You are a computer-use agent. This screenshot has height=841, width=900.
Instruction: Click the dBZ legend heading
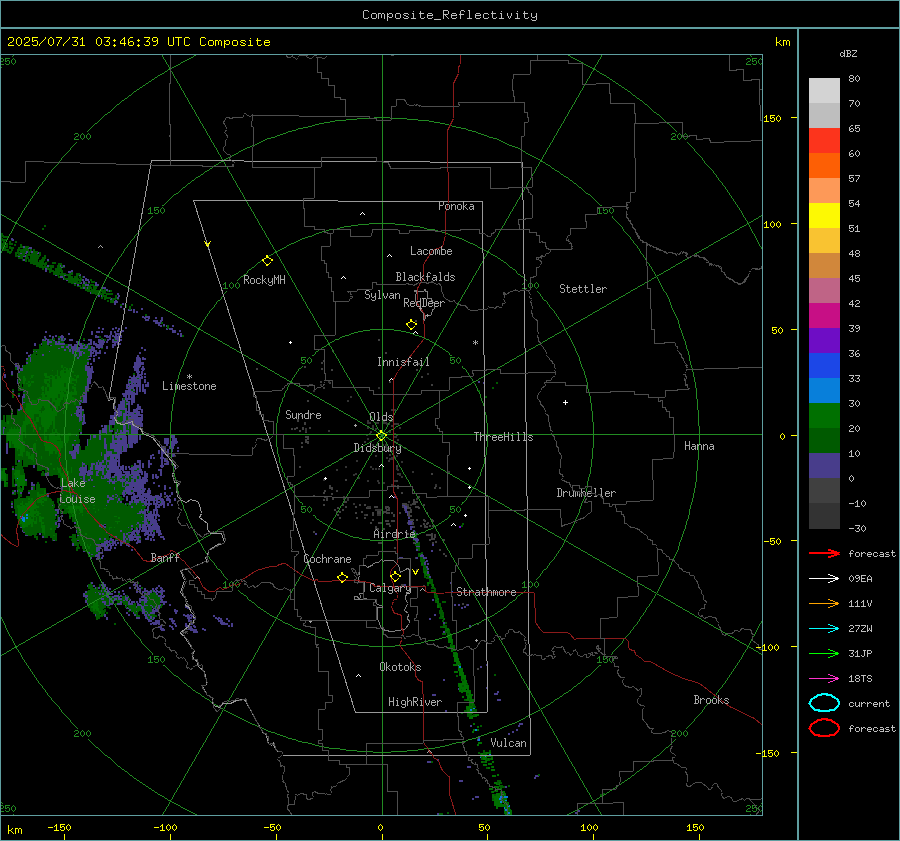click(848, 53)
